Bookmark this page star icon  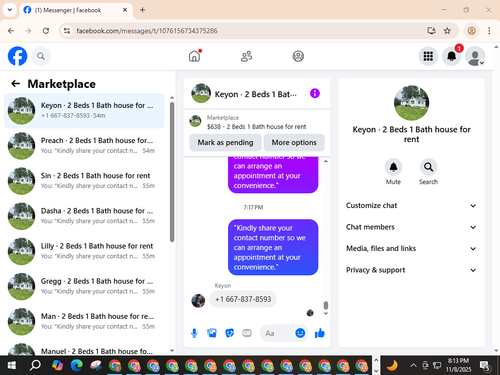point(447,31)
